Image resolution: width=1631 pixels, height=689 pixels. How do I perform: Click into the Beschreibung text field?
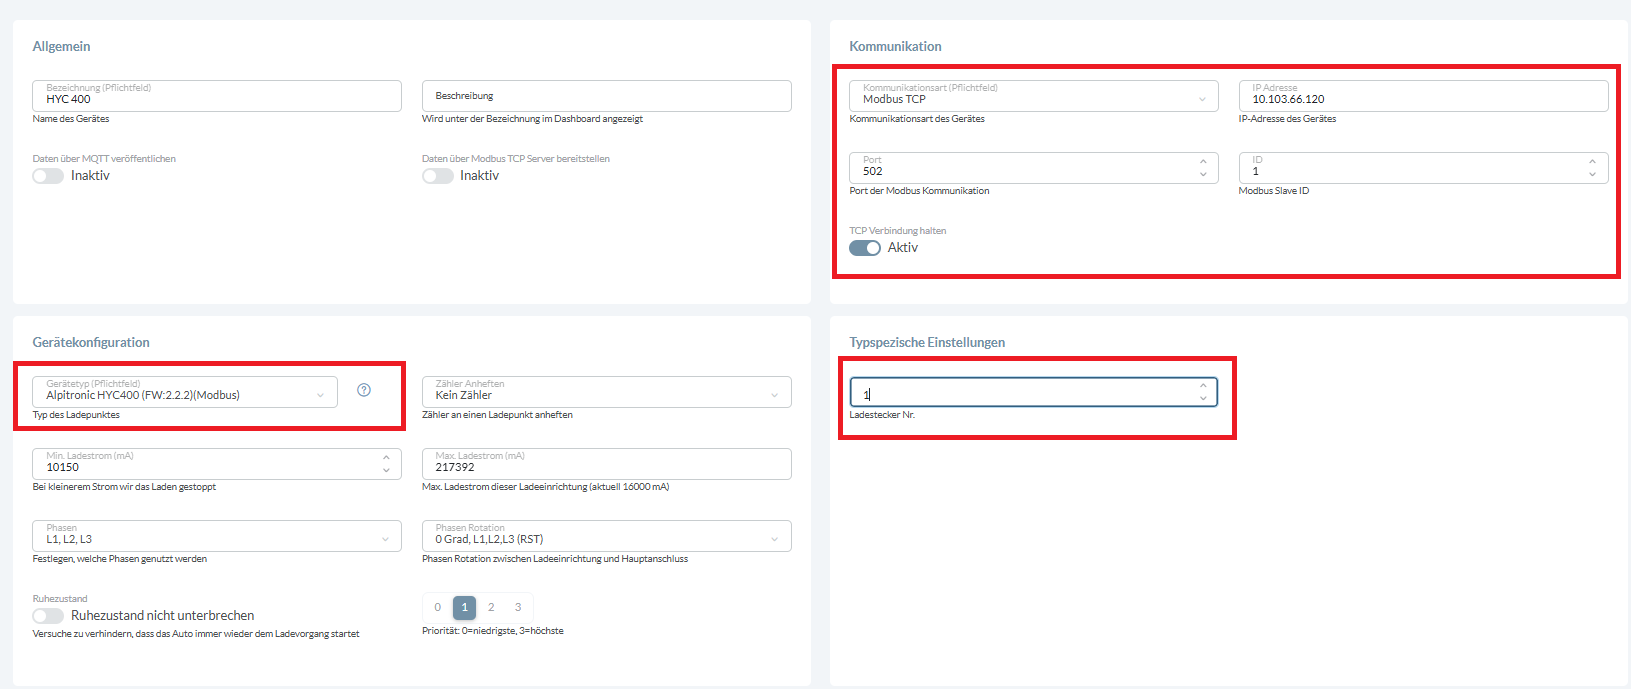point(606,96)
